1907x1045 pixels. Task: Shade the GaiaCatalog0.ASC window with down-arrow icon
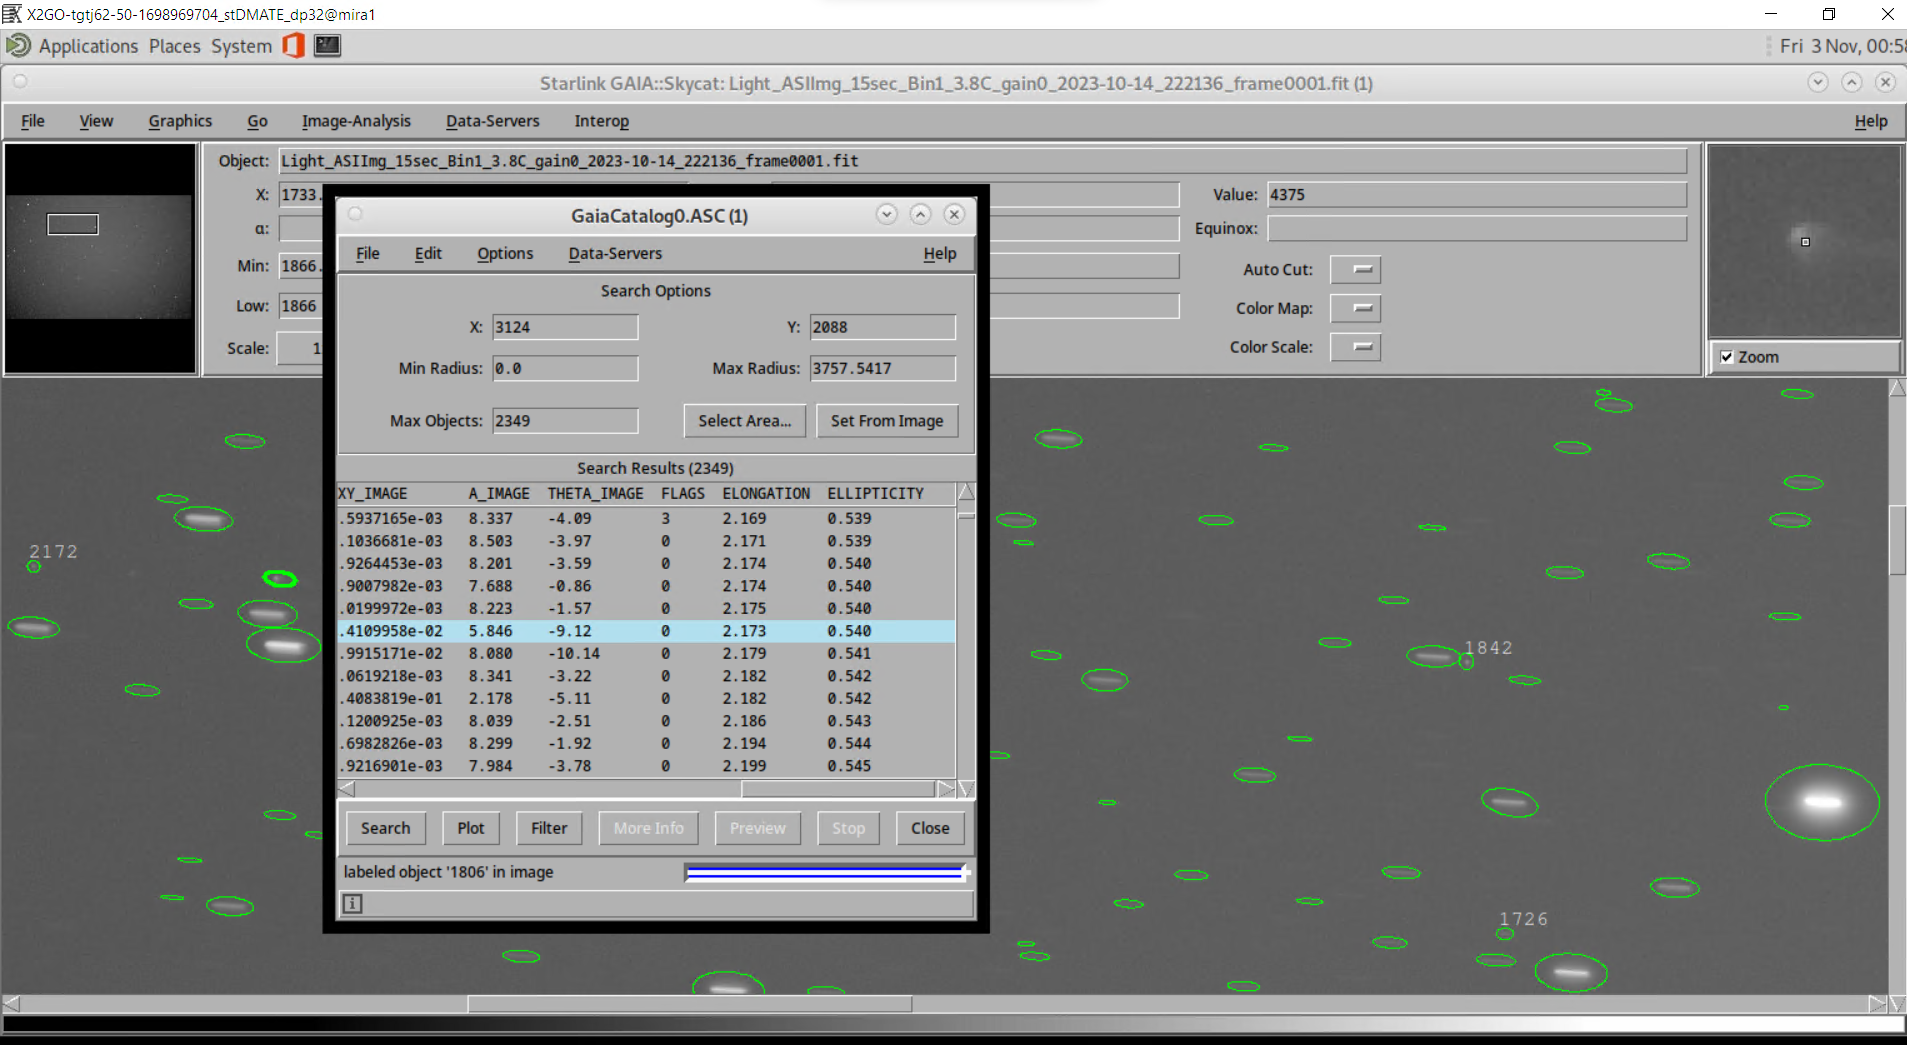click(886, 214)
